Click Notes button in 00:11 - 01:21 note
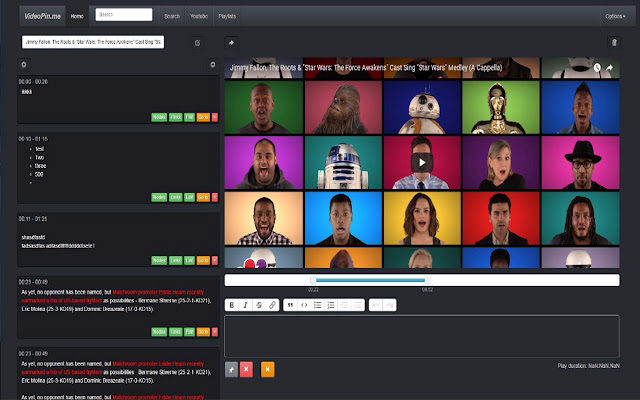Screen dimensions: 640x400 tap(159, 260)
